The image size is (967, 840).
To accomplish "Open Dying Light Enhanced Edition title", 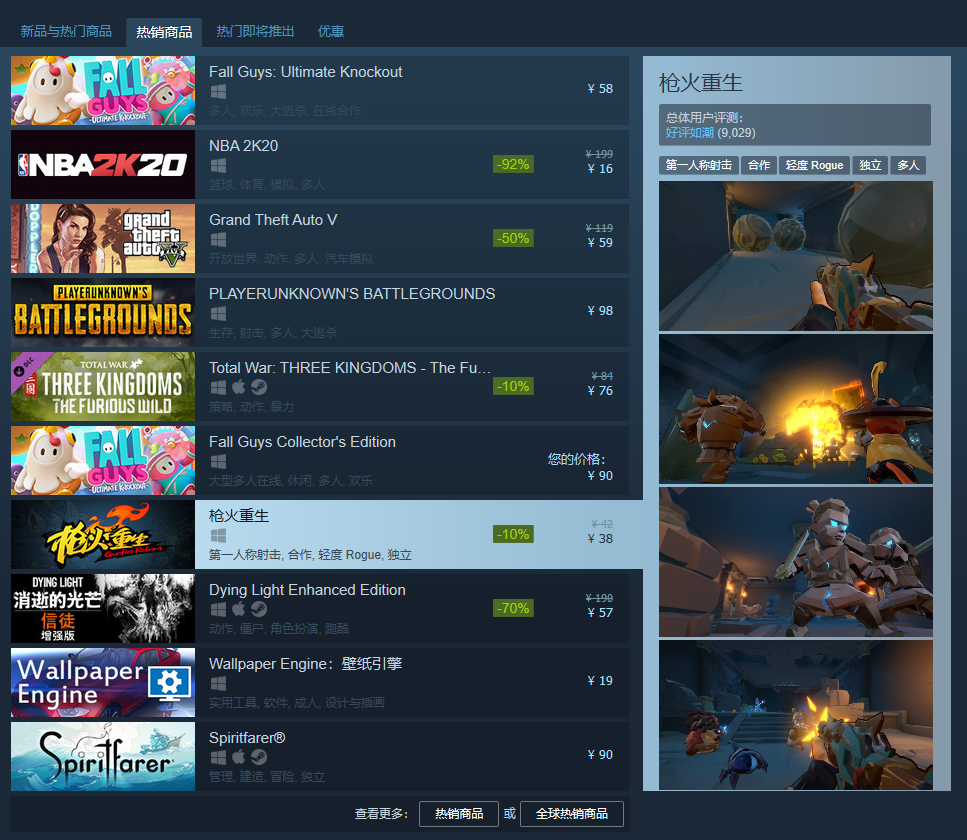I will click(x=307, y=590).
